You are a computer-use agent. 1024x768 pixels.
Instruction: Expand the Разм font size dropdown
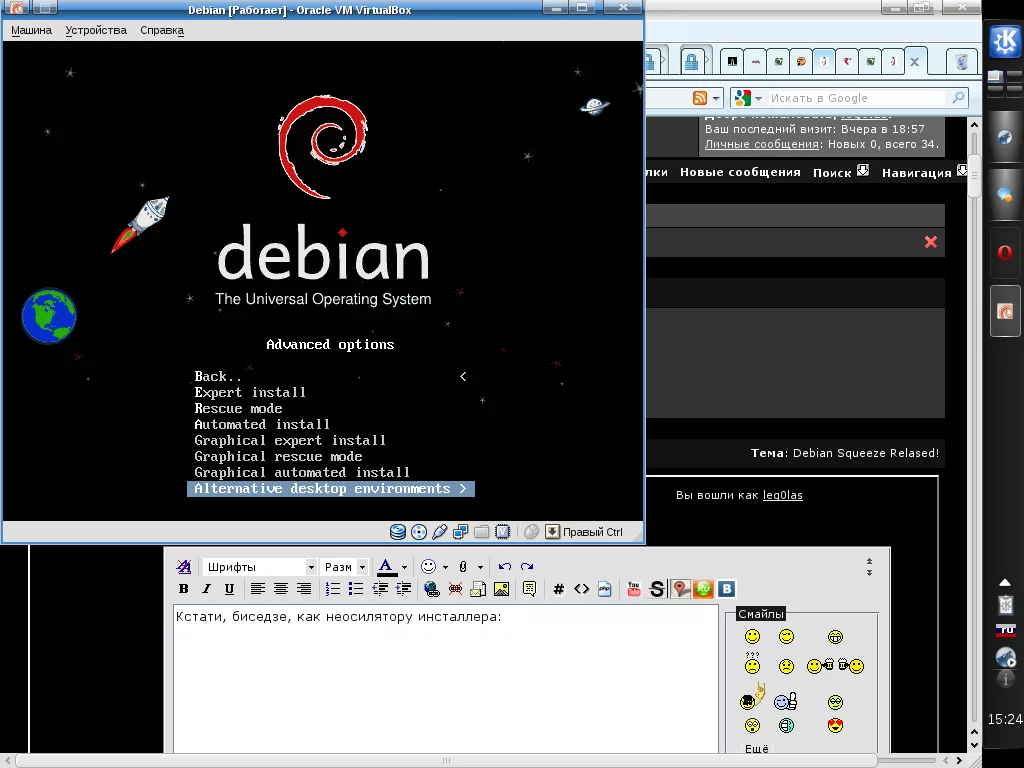tap(345, 567)
